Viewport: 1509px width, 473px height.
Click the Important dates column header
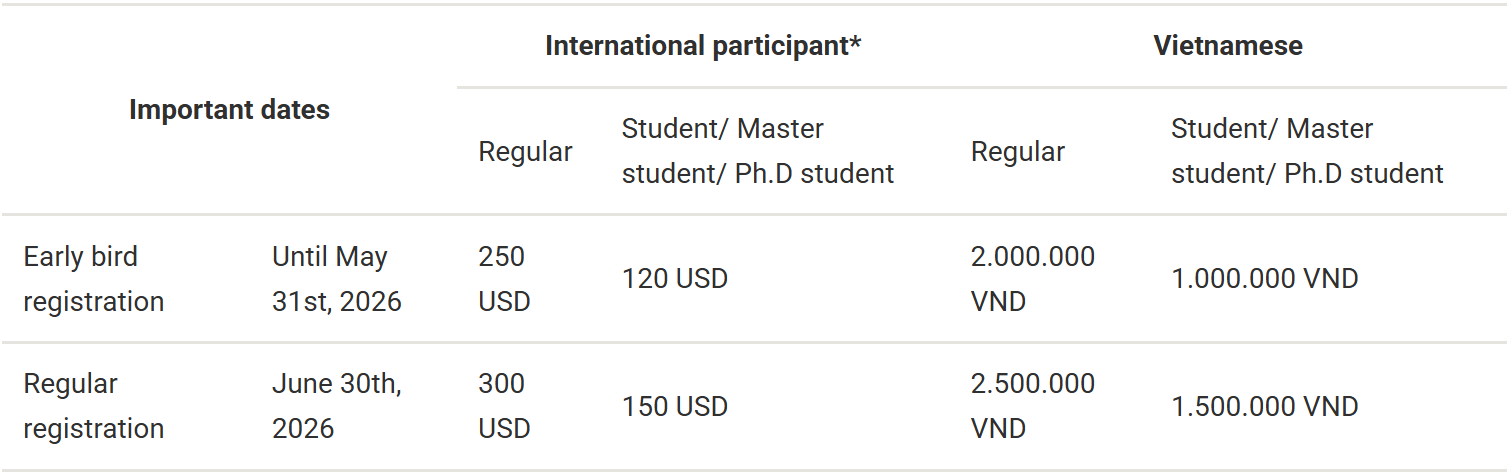pyautogui.click(x=229, y=110)
